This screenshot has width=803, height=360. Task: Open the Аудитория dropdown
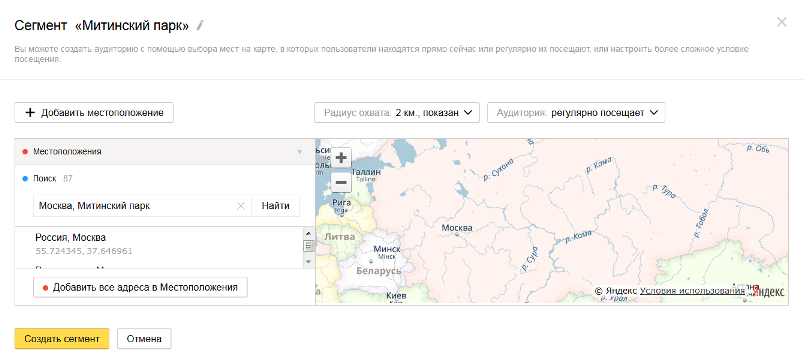(x=576, y=113)
